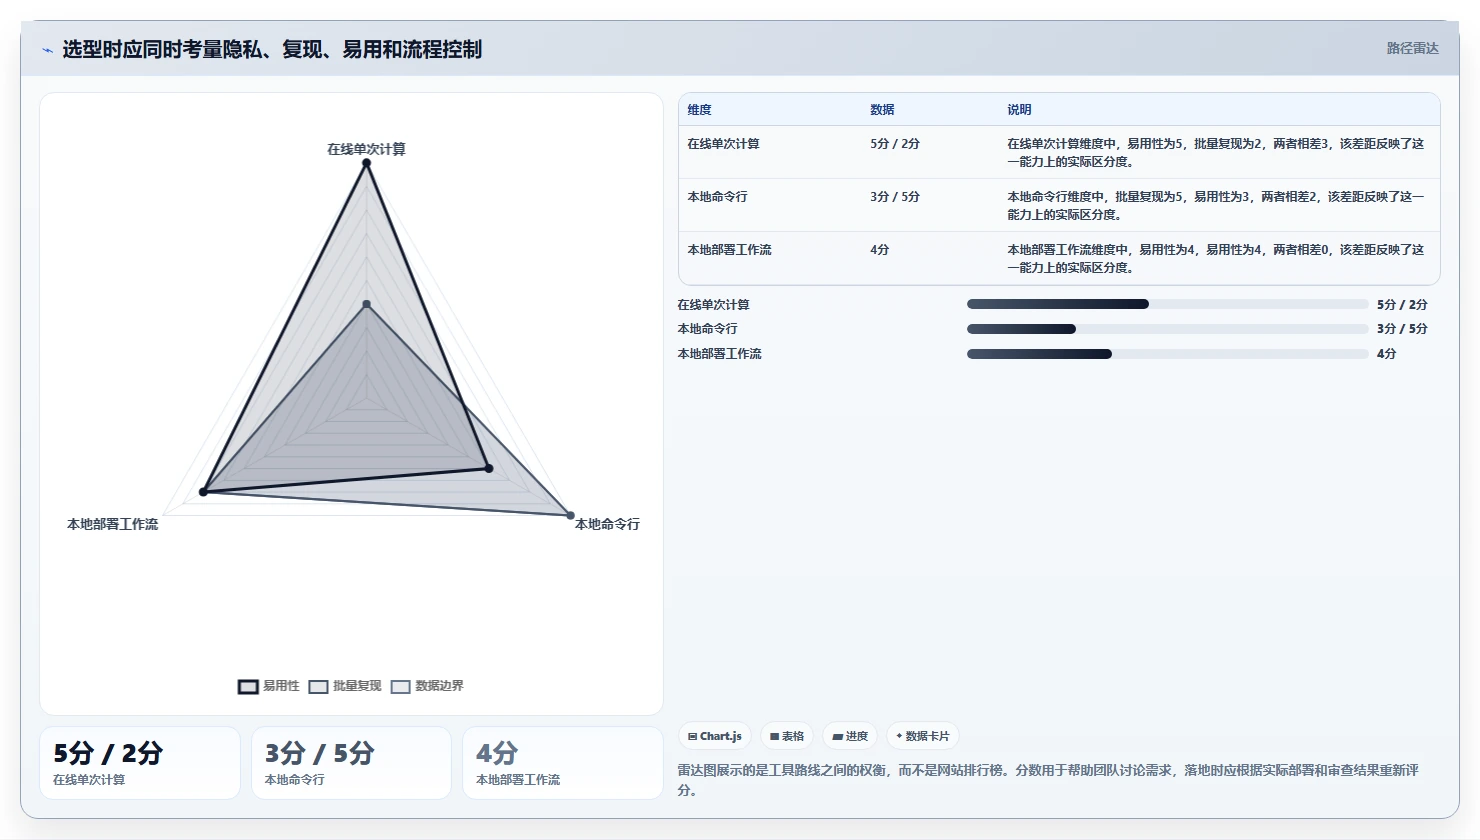This screenshot has height=840, width=1480.
Task: Click the 路径雷达 tag in the header
Action: pos(1412,48)
